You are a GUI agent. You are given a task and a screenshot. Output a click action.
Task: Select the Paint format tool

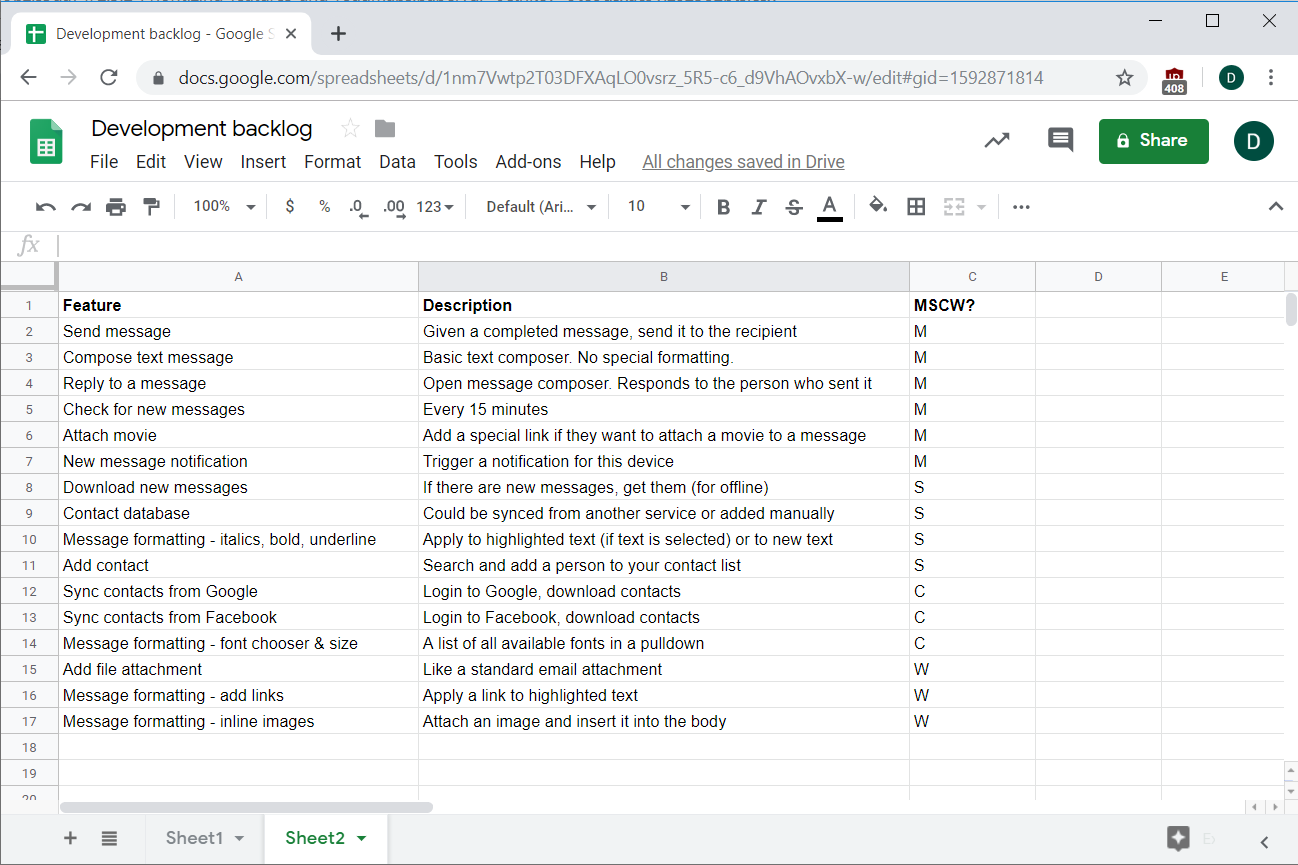(x=151, y=207)
